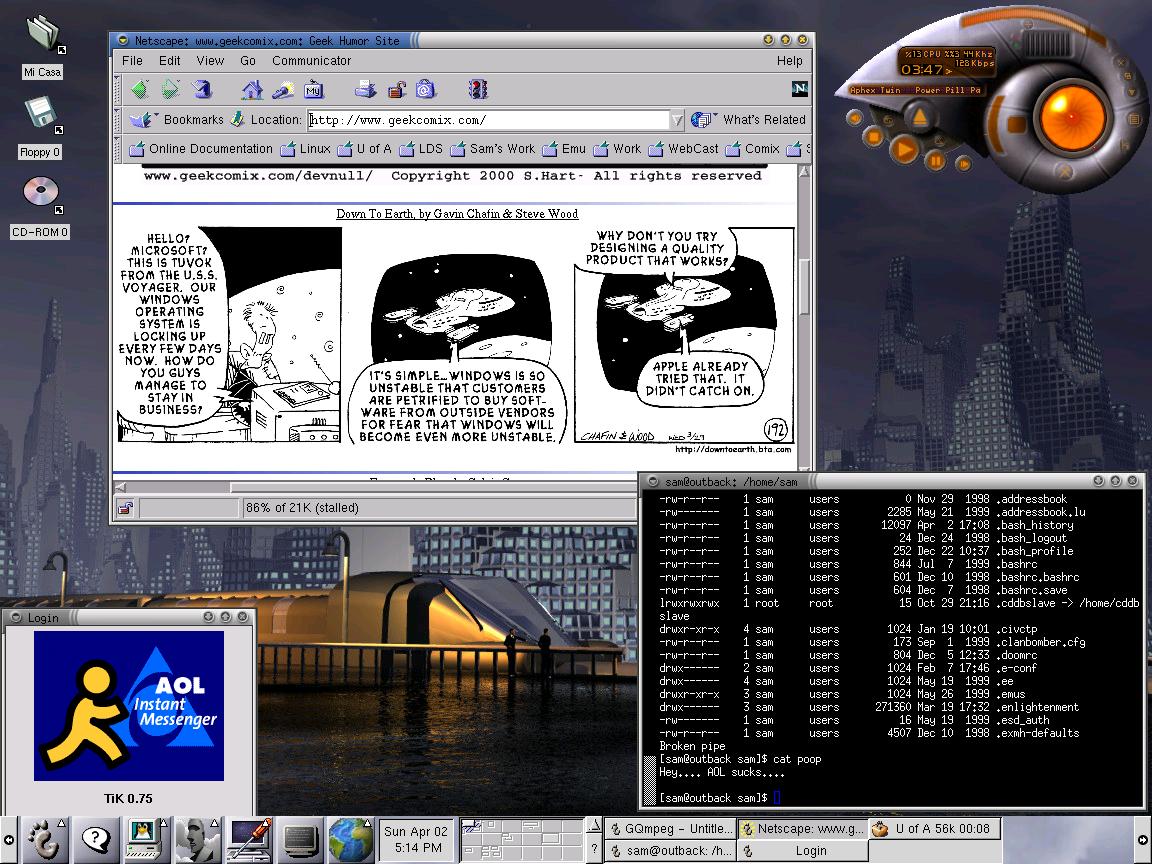Pause playback in GQmpeg
The image size is (1152, 864).
[x=936, y=159]
